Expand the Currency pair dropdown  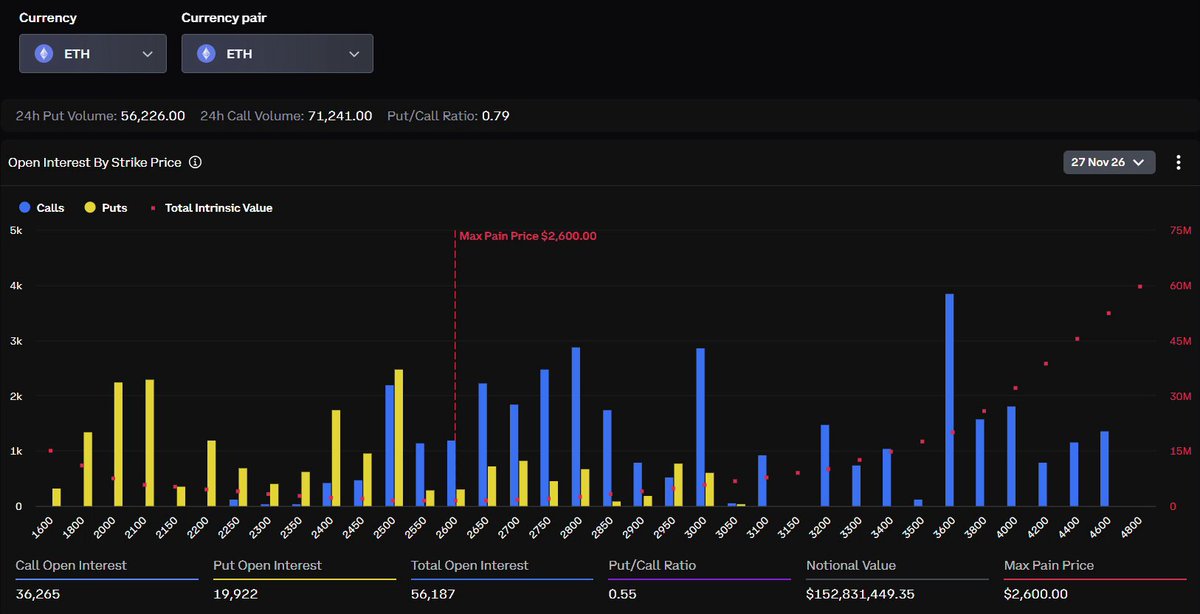pos(277,54)
